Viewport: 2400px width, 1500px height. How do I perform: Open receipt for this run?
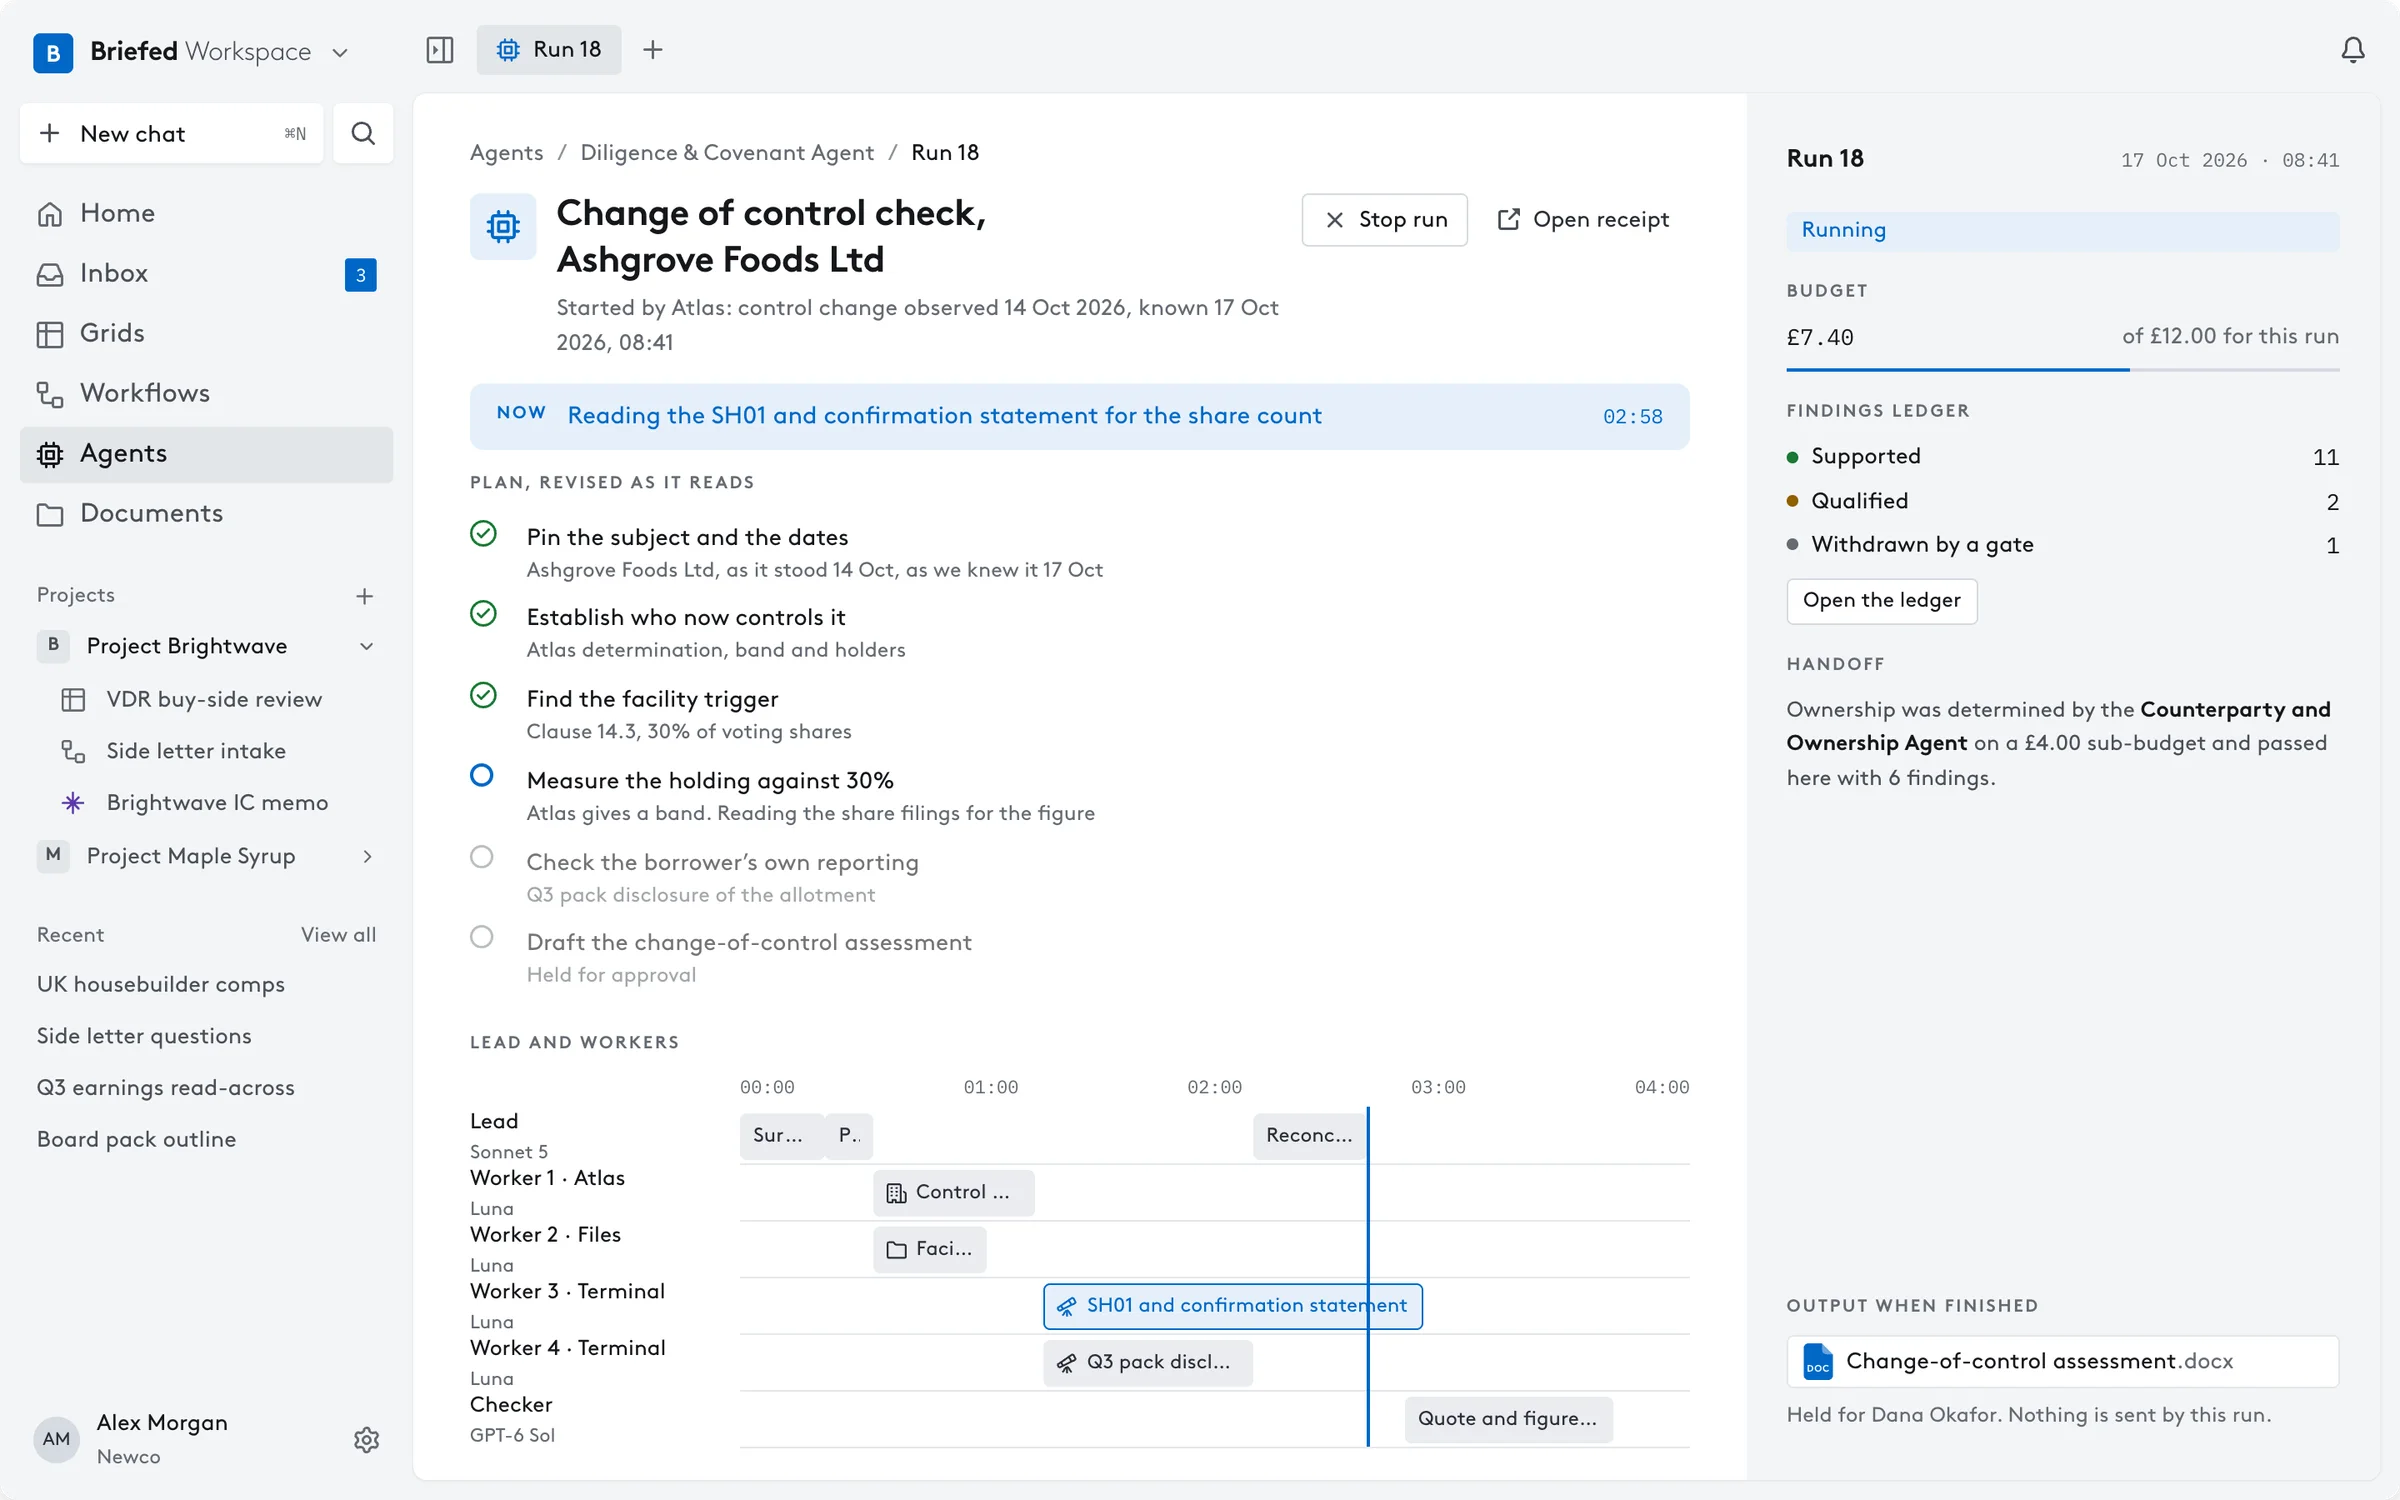pyautogui.click(x=1583, y=220)
